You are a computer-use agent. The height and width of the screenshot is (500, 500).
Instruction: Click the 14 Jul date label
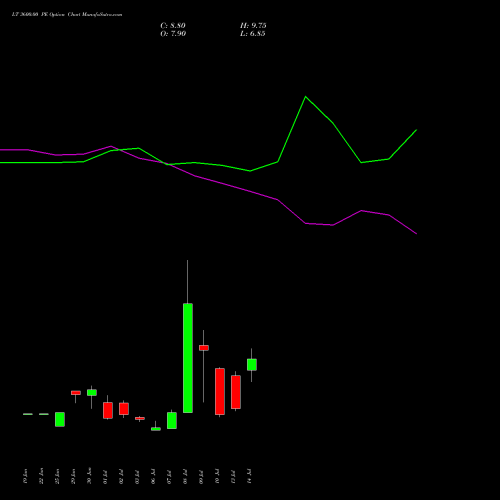click(x=249, y=477)
